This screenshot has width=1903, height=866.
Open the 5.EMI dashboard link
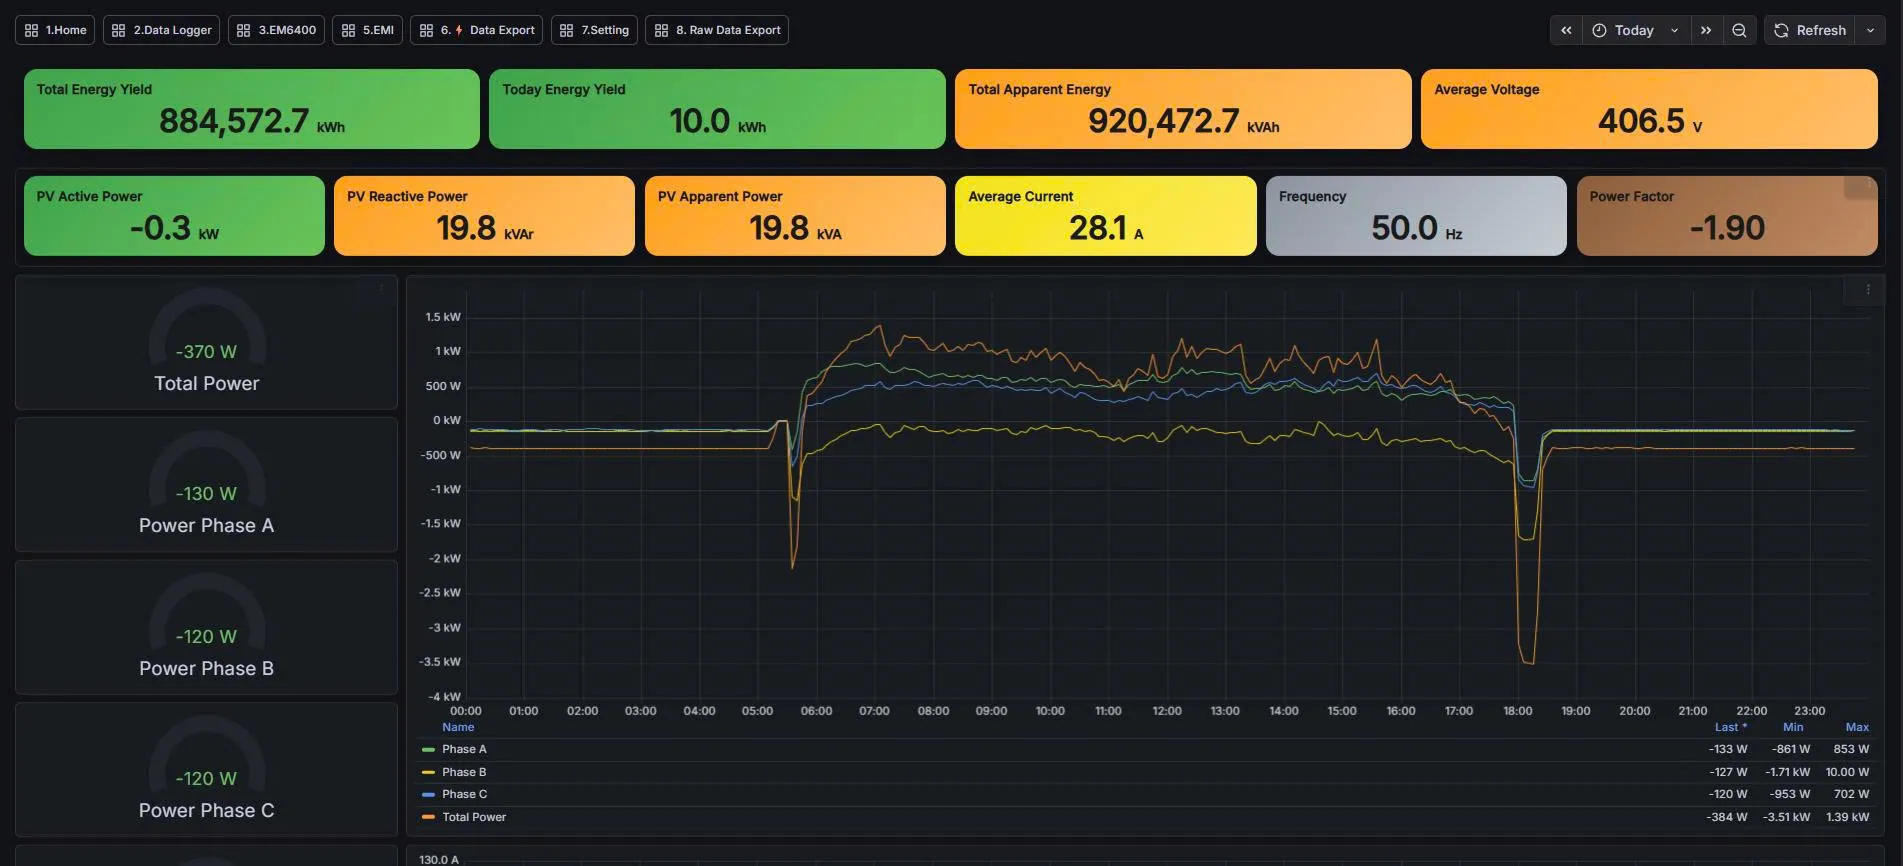click(367, 30)
